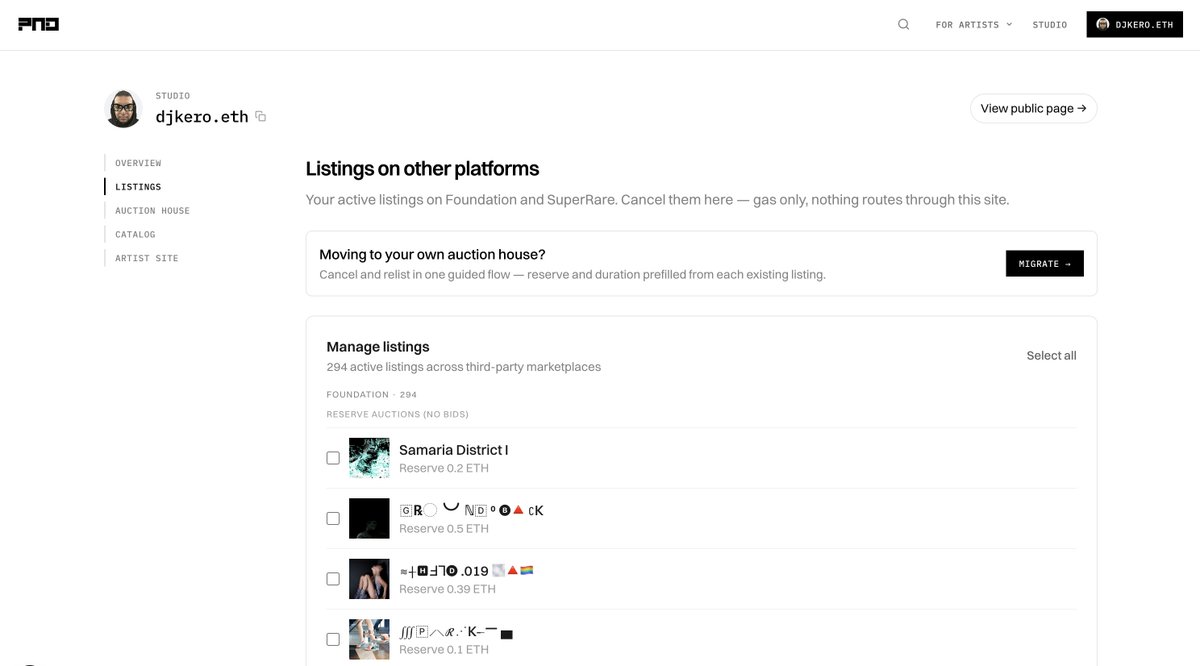Click Listings on other platforms heading

tap(422, 169)
